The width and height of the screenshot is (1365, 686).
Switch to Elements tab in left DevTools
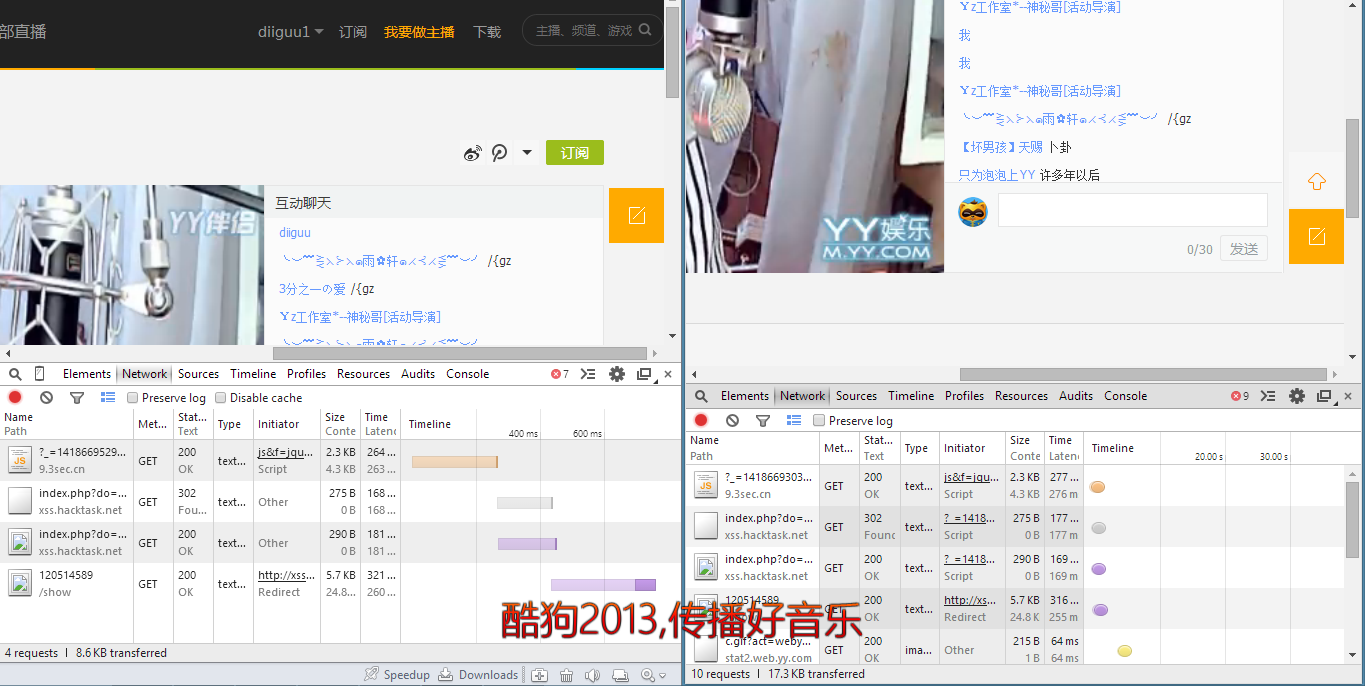(87, 374)
